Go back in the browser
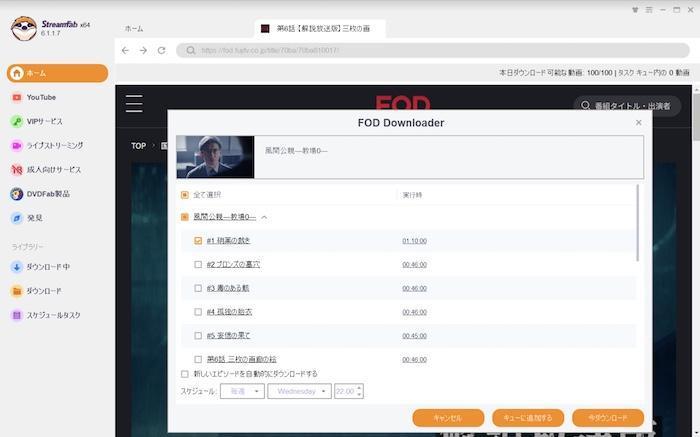The image size is (700, 437). pyautogui.click(x=125, y=50)
